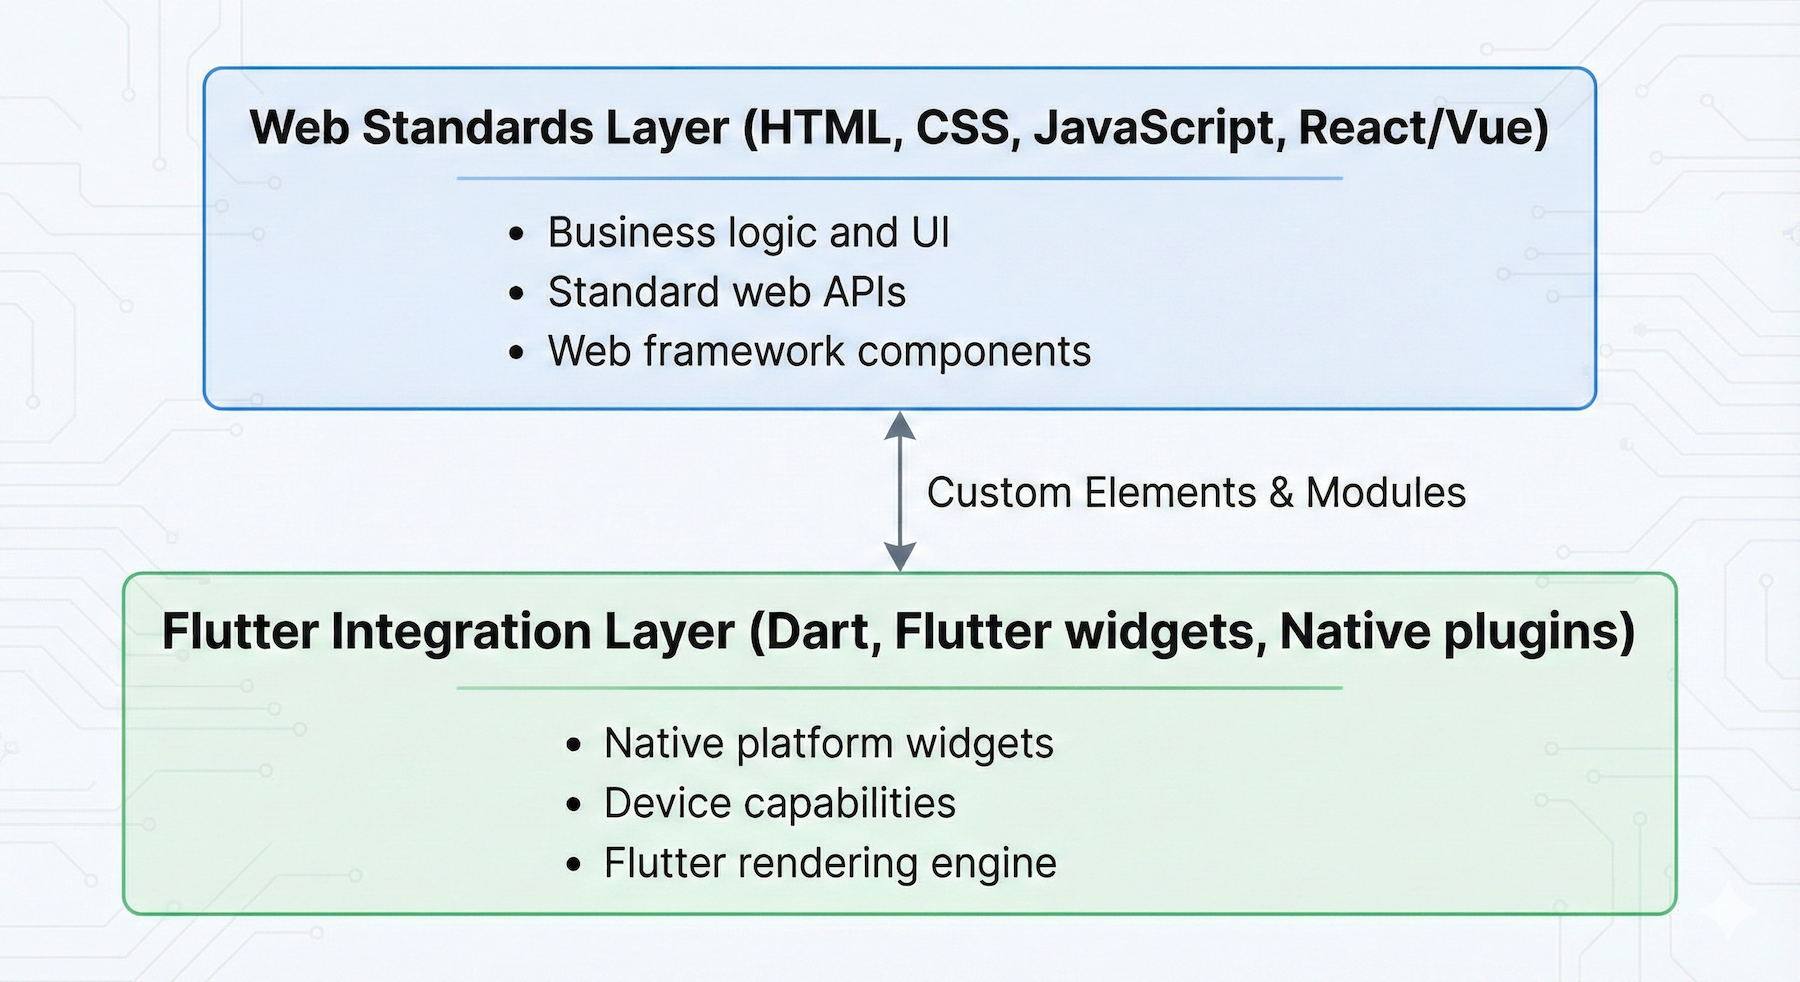The height and width of the screenshot is (982, 1800).
Task: Click the 'Device capabilities' bullet item
Action: (x=780, y=802)
